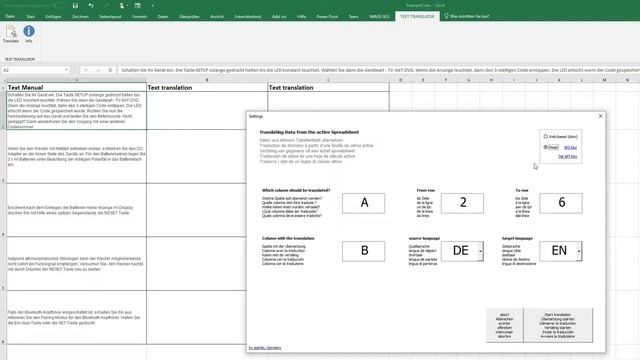Viewport: 640px width, 360px height.
Task: Click the cancel entry X in the formula bar
Action: coord(86,70)
